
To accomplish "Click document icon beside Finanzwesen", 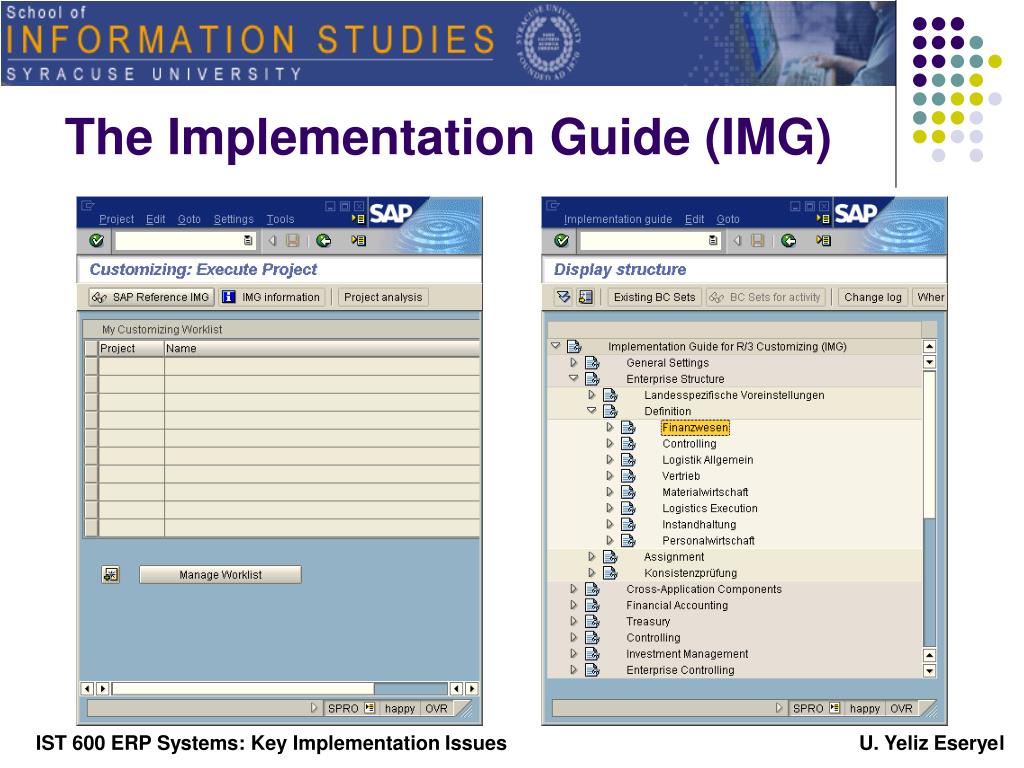I will 628,428.
